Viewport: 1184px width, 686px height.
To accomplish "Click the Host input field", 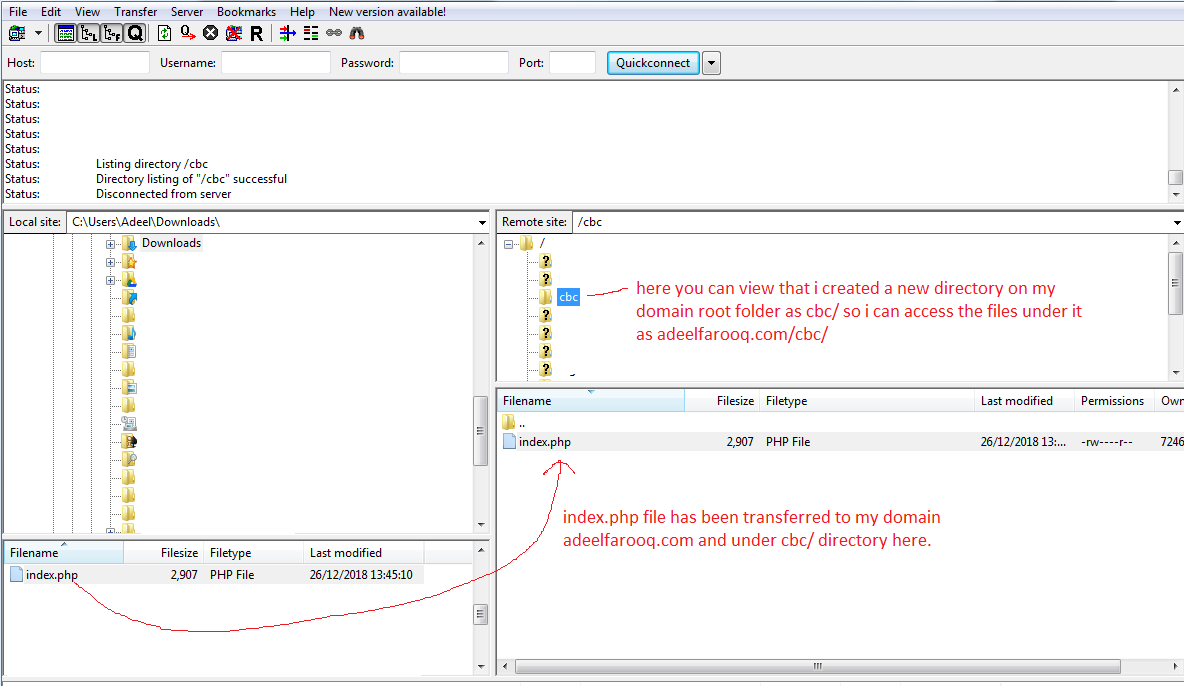I will point(95,63).
